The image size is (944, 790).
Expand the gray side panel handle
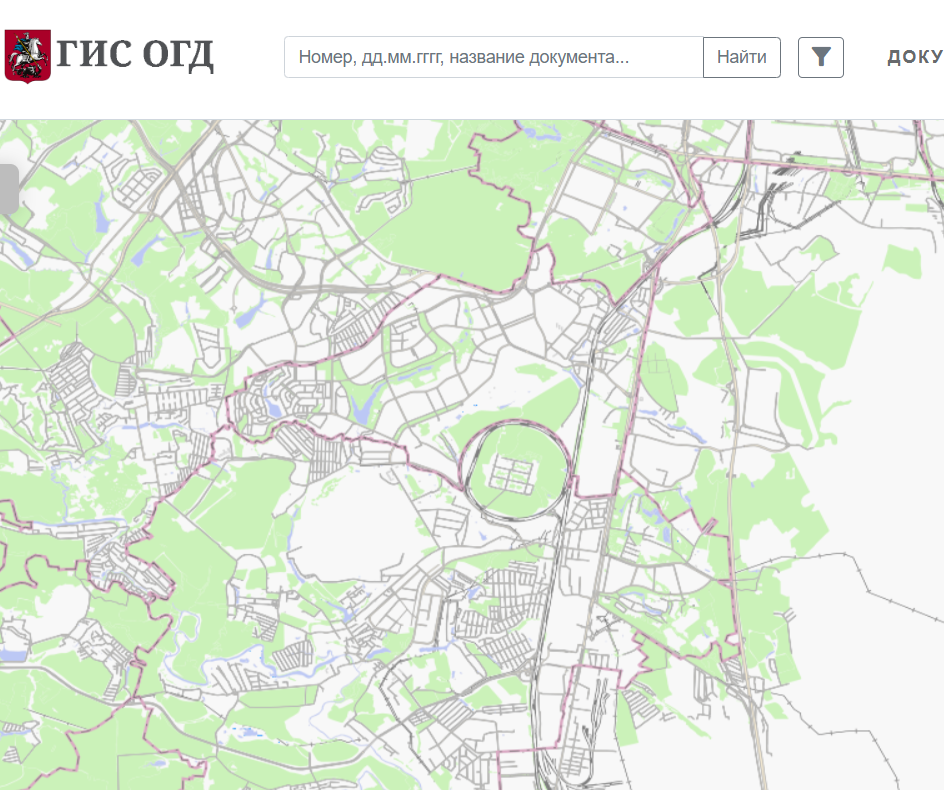8,190
